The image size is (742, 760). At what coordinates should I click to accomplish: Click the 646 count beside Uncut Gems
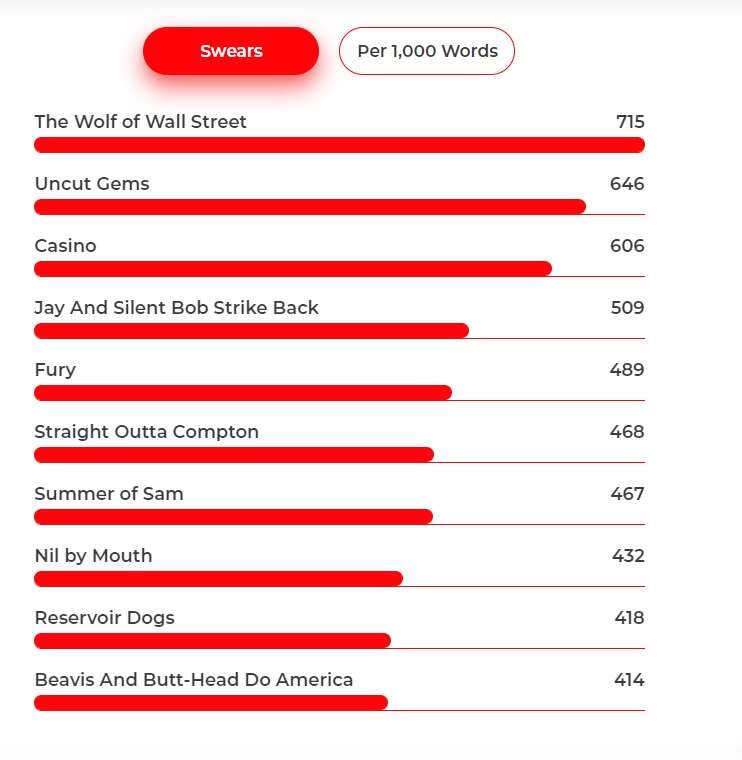pyautogui.click(x=627, y=184)
